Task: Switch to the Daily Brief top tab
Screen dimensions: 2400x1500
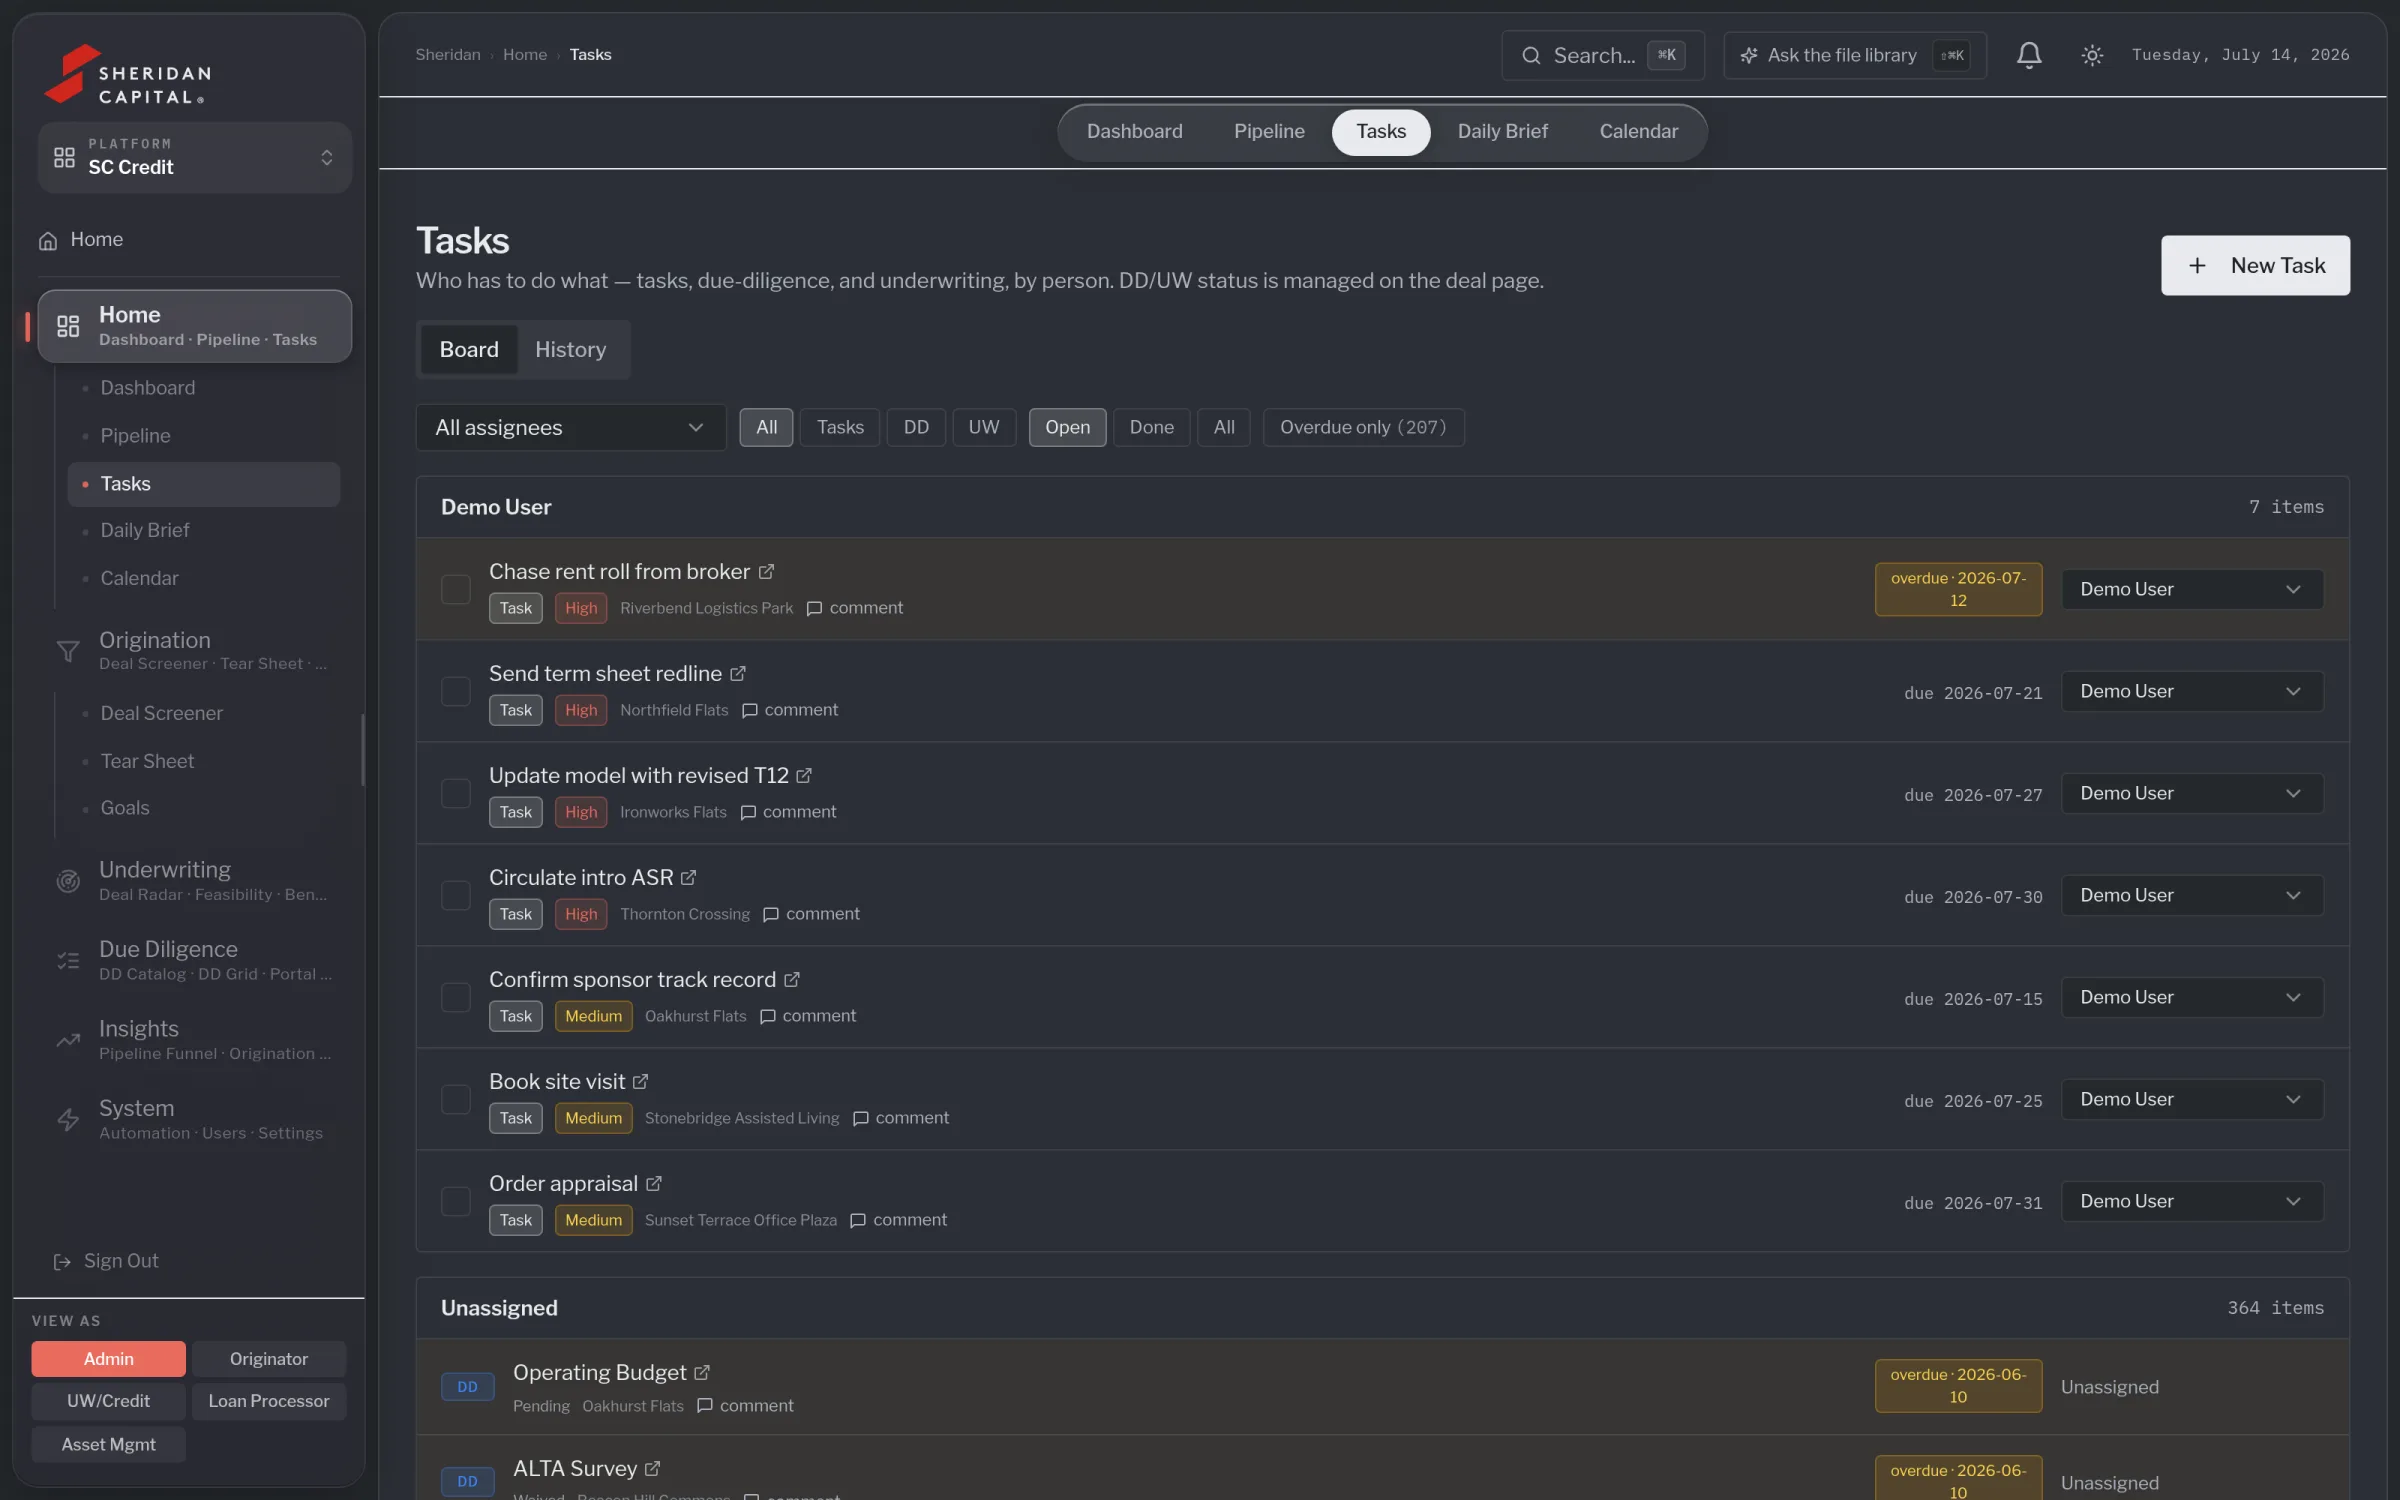Action: pos(1502,132)
